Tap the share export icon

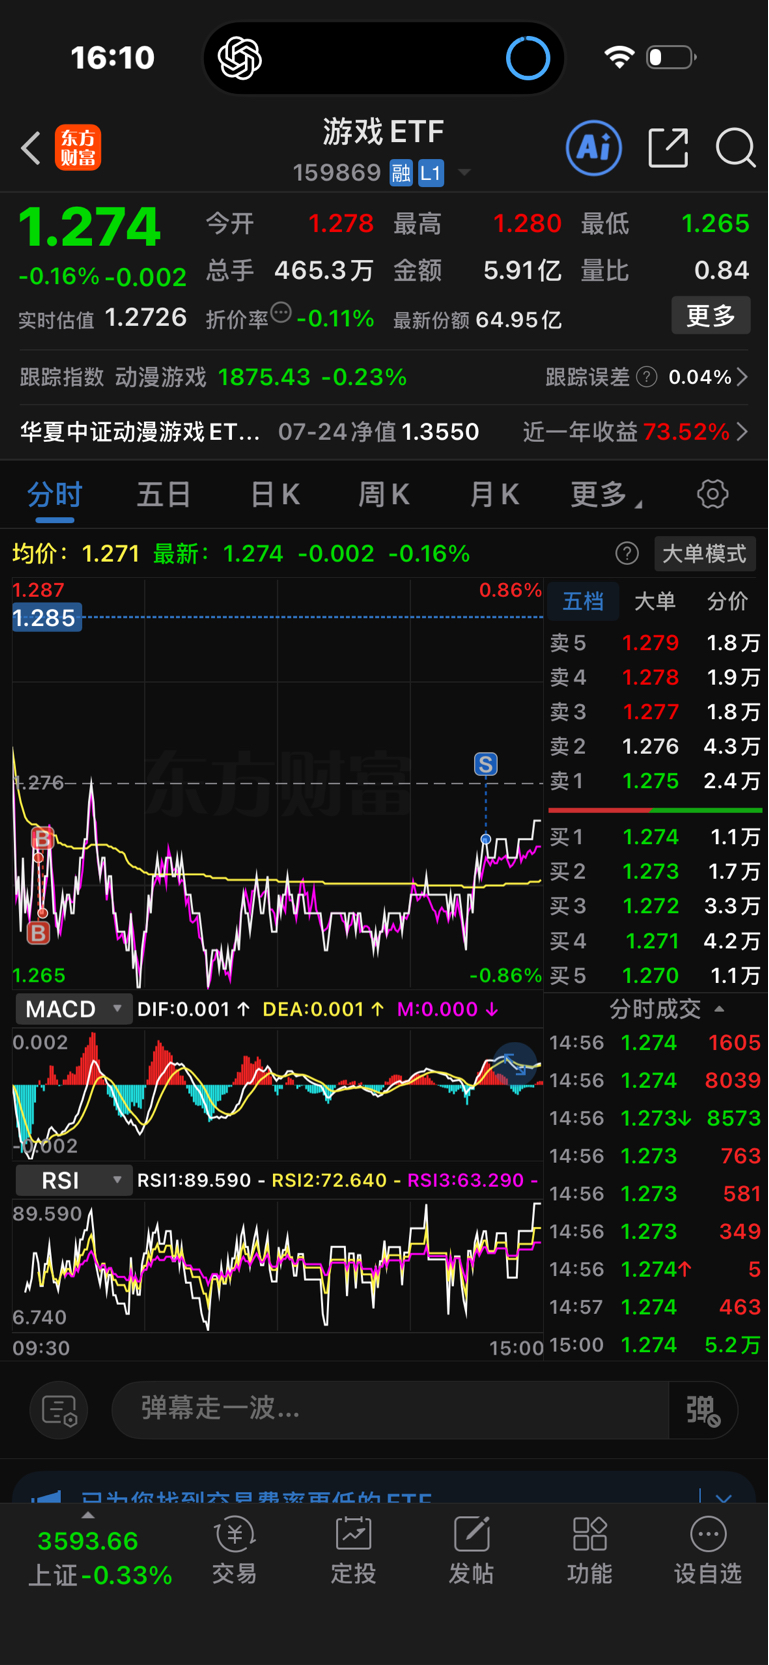668,148
